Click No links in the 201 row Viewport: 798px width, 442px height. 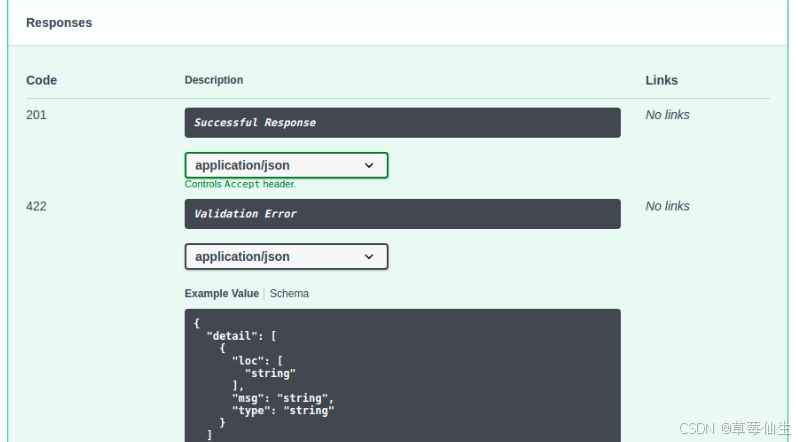tap(667, 115)
